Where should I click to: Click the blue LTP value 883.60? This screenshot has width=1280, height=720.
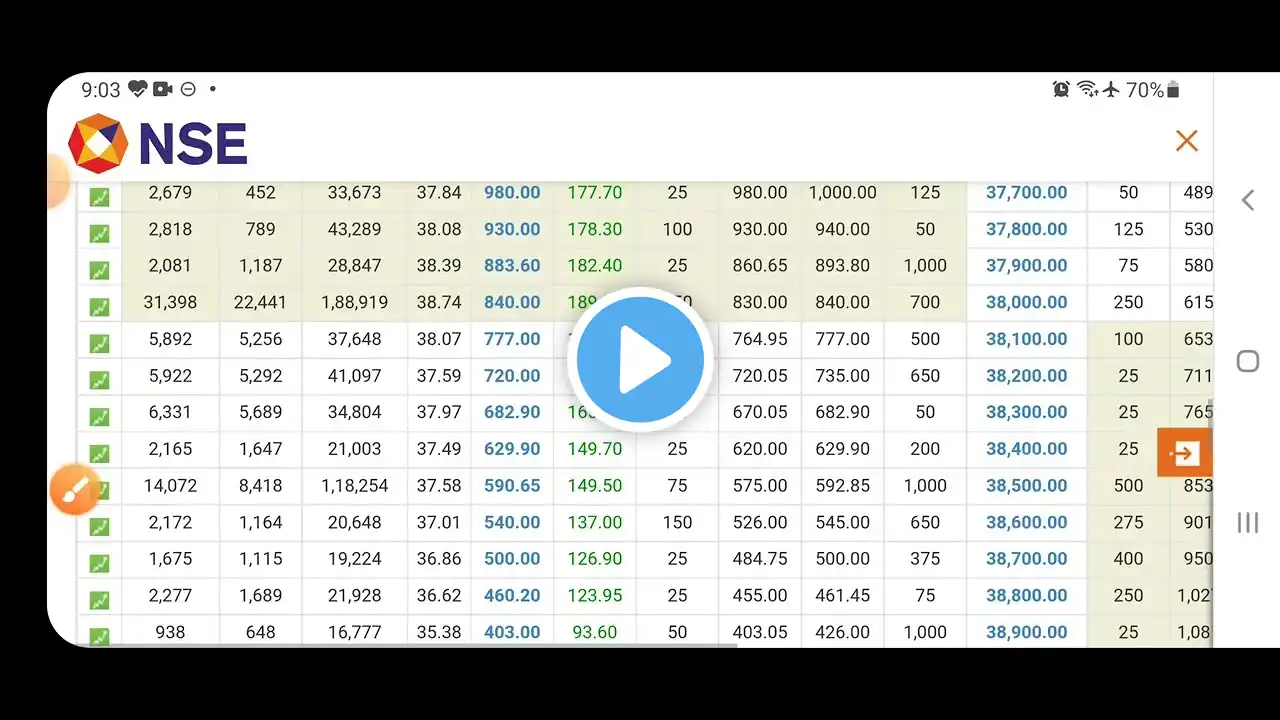(x=512, y=265)
